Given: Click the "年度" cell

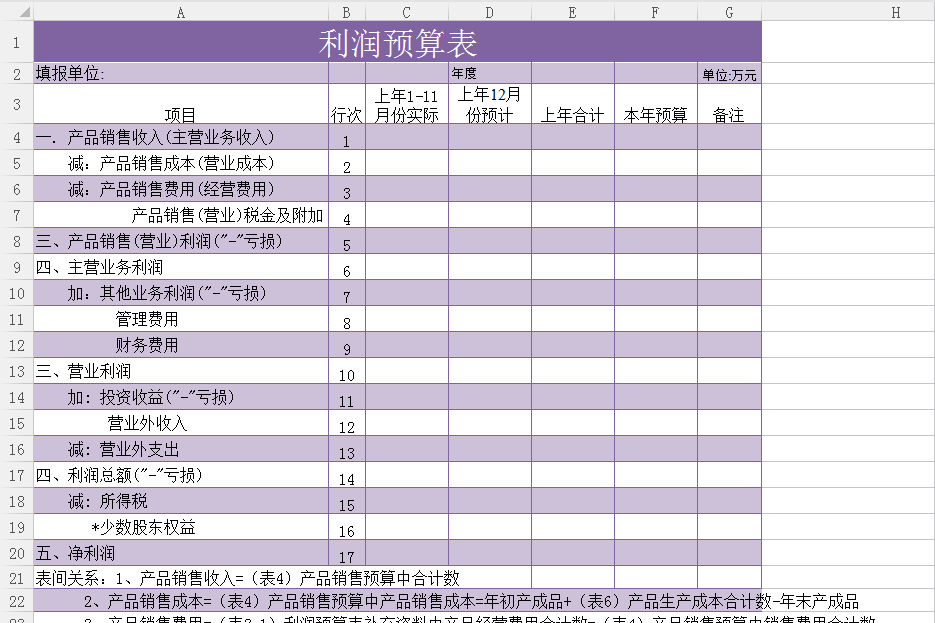Looking at the screenshot, I should point(489,73).
